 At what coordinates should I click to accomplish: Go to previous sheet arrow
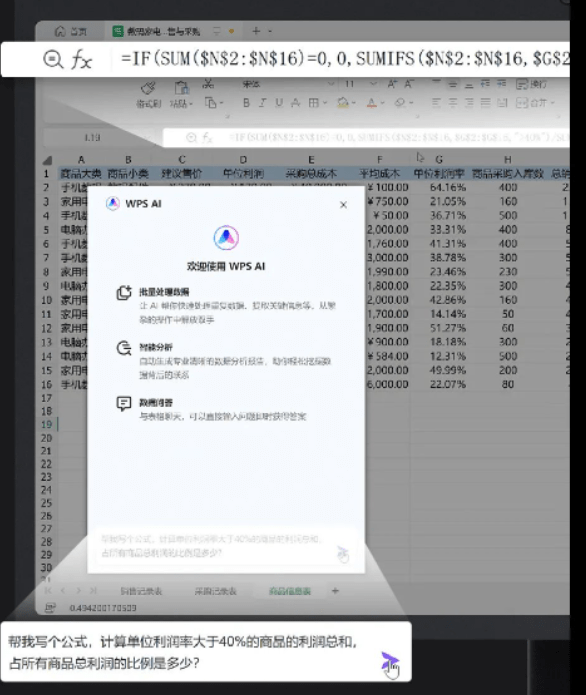click(x=63, y=590)
